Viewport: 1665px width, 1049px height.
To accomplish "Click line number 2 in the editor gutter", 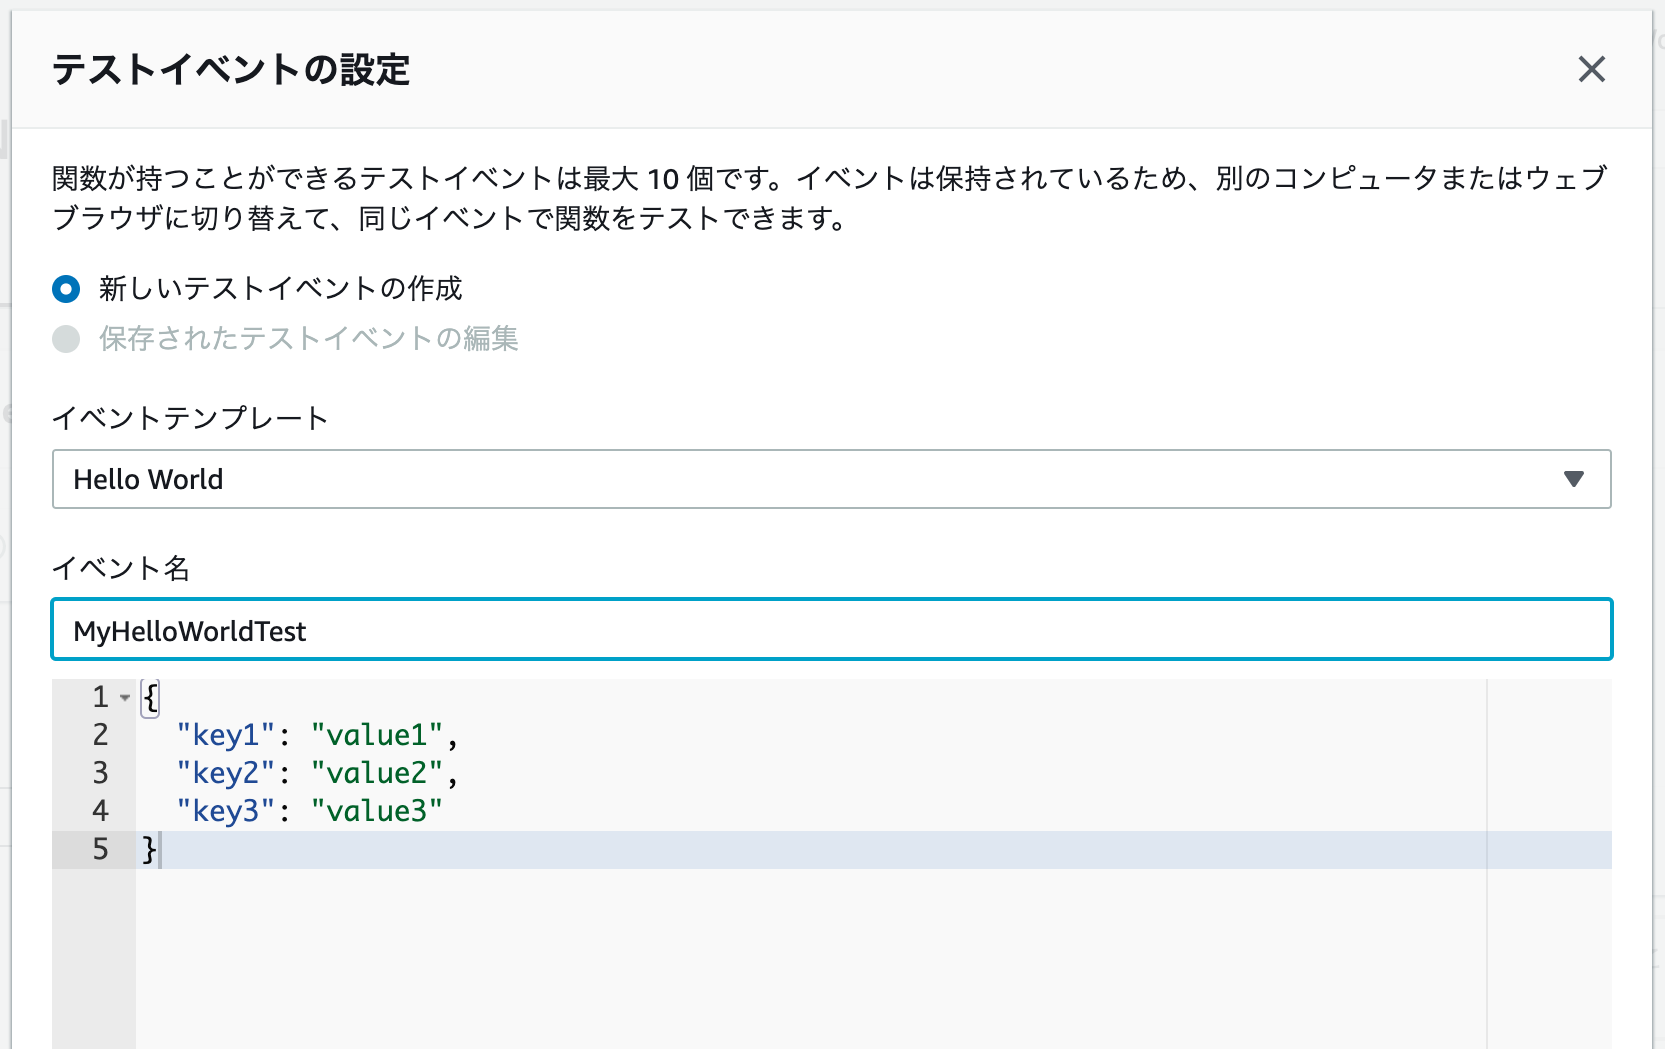I will coord(100,735).
